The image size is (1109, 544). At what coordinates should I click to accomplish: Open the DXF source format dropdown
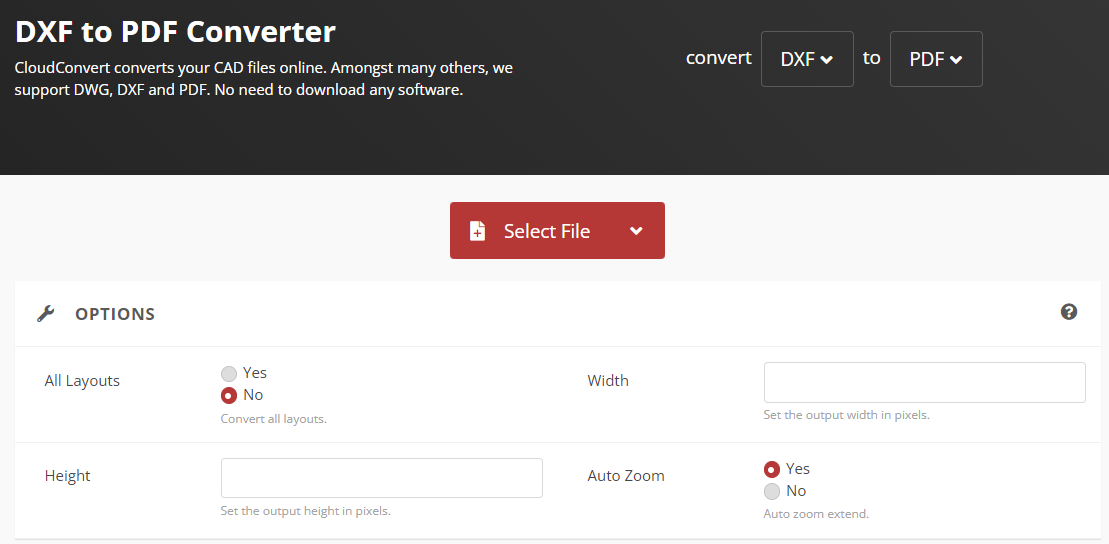[807, 59]
